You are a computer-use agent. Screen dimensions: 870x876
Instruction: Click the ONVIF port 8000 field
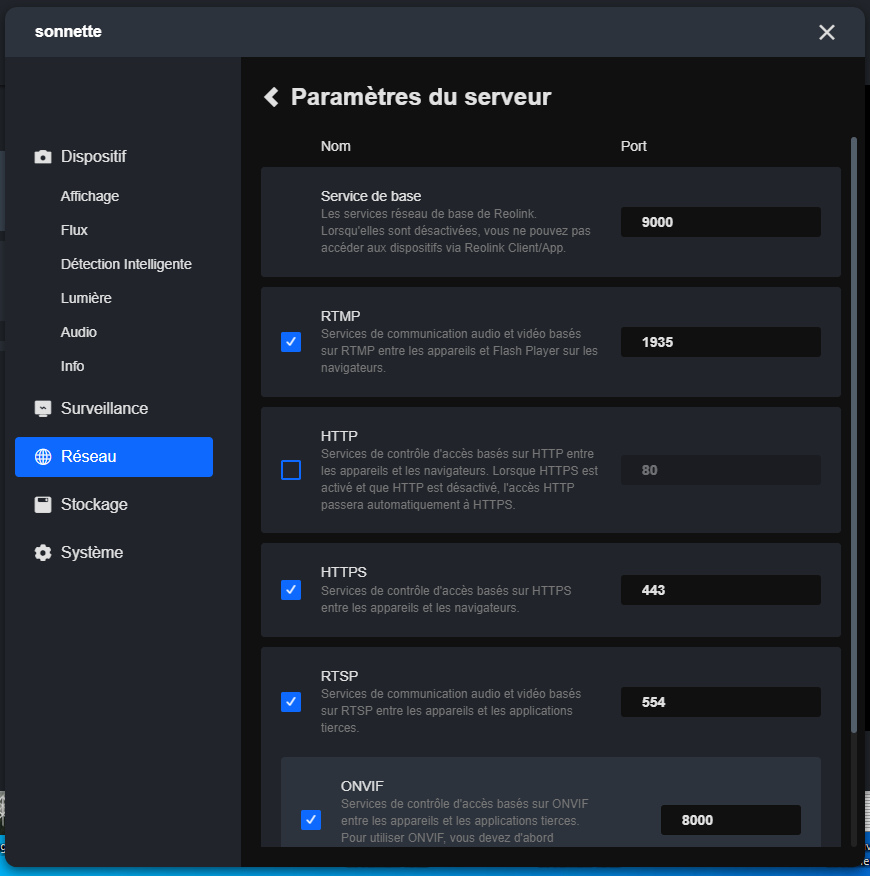coord(730,820)
